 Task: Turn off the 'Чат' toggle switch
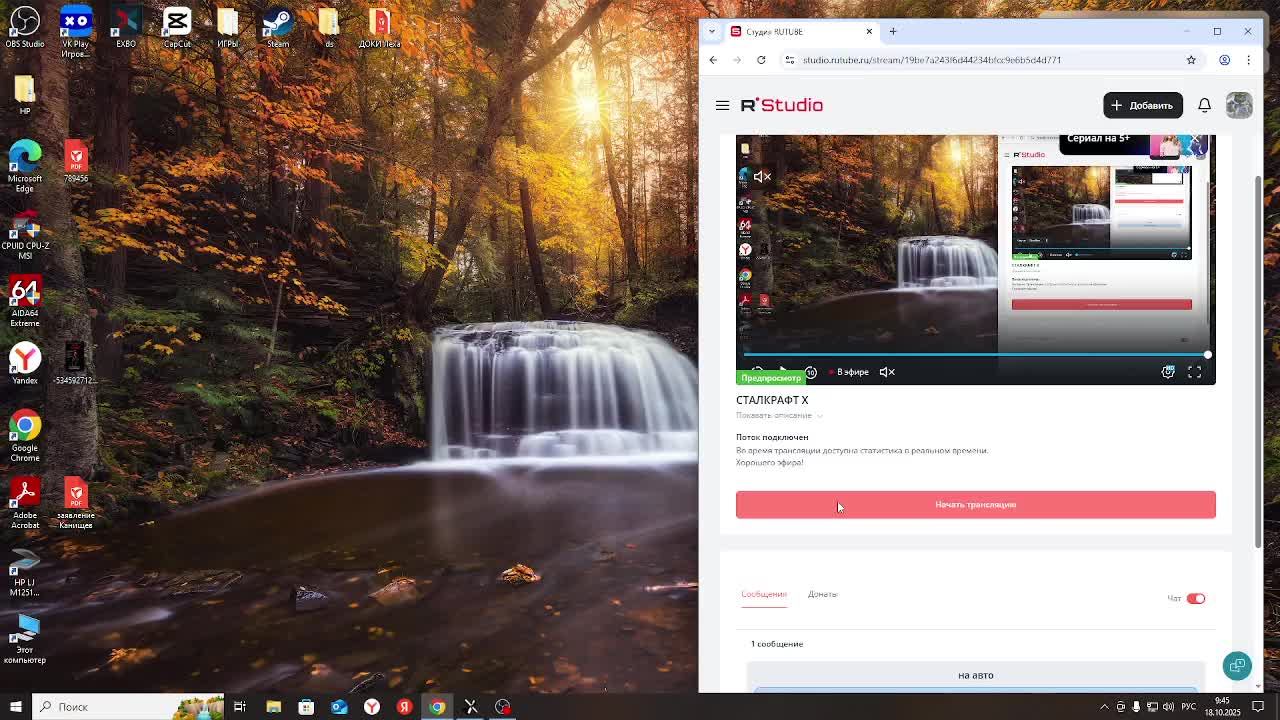coord(1196,598)
